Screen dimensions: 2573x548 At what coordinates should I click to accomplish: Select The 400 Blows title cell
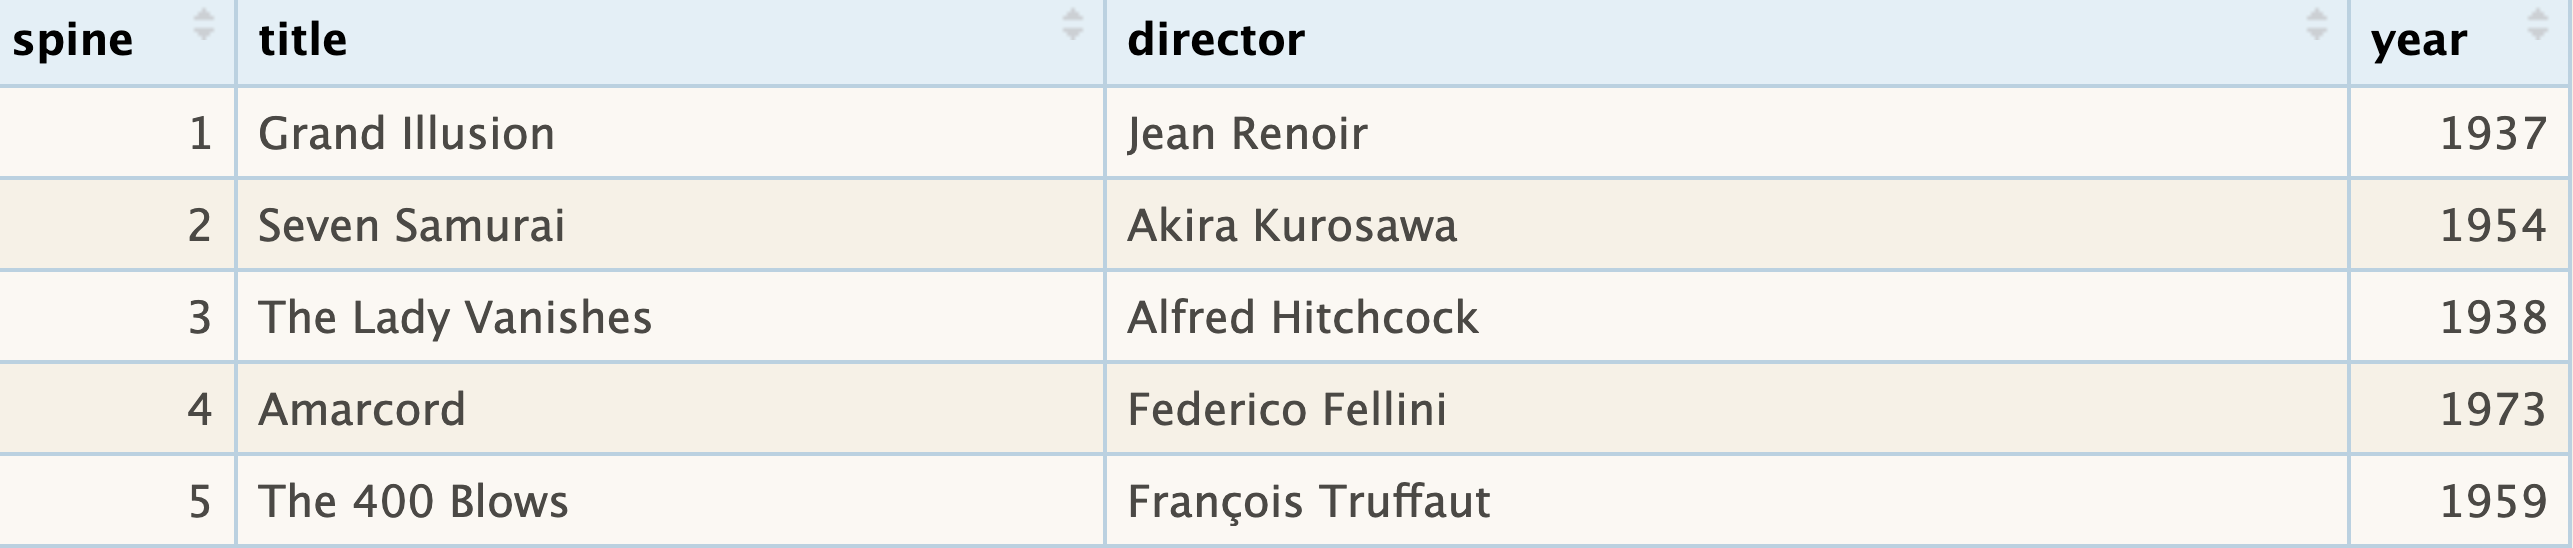pos(413,502)
